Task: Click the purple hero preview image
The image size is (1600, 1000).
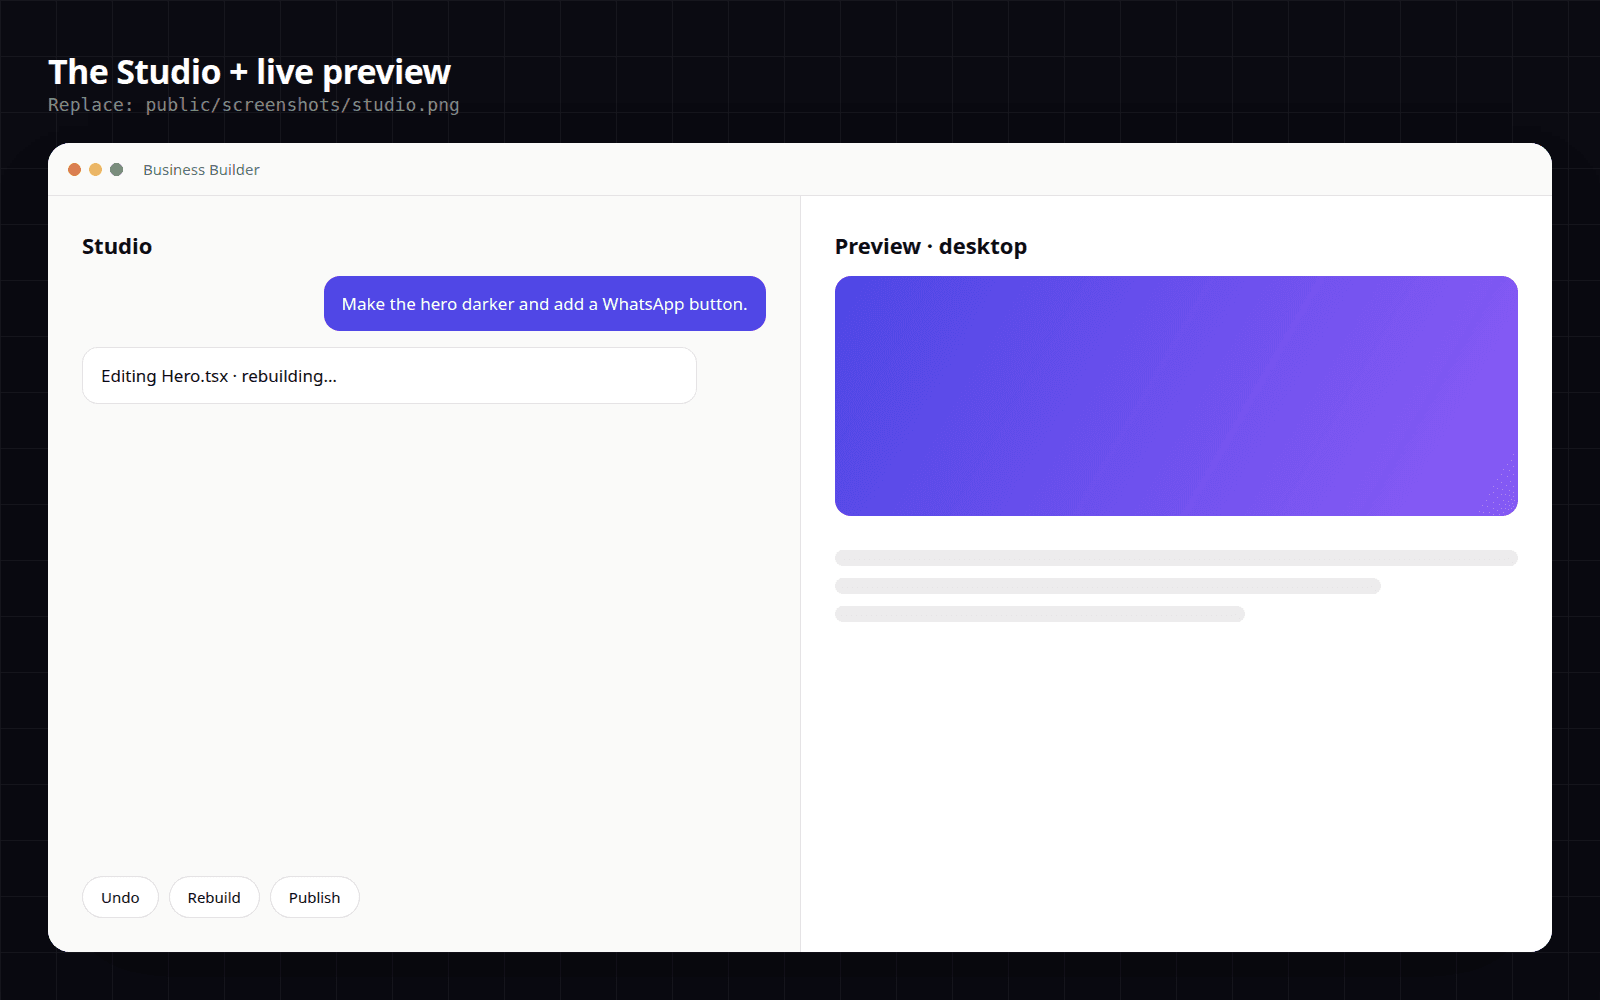Action: click(1176, 396)
